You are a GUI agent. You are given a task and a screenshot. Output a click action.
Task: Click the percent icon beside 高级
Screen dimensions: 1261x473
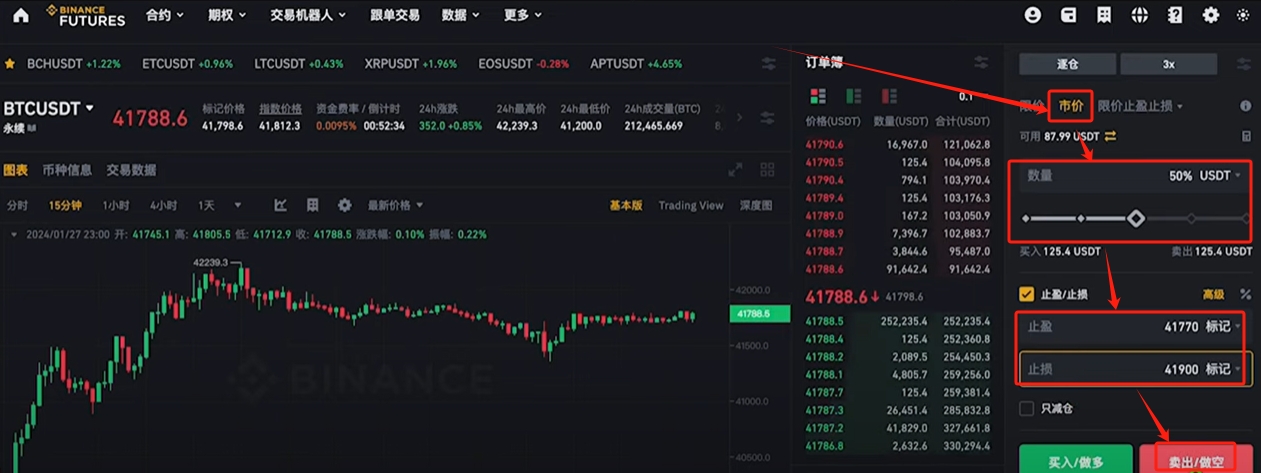[1245, 294]
